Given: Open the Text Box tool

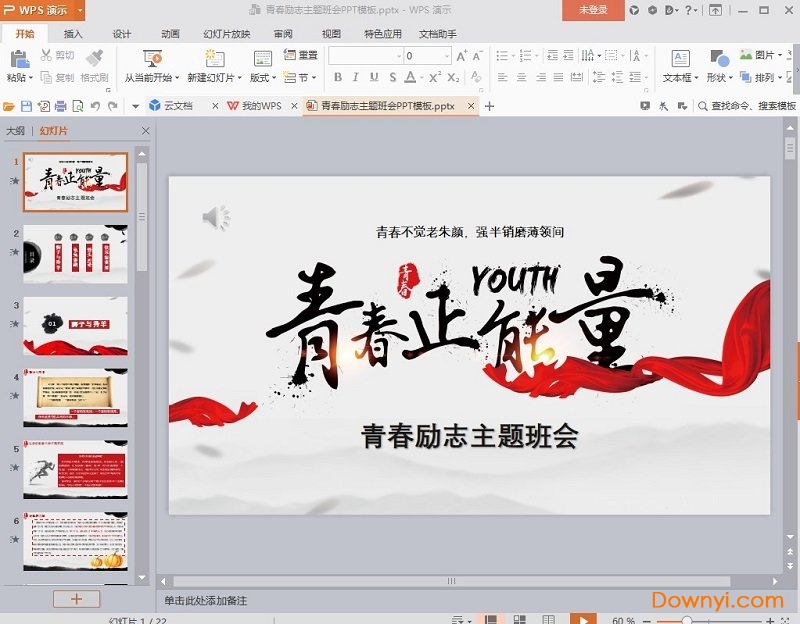Looking at the screenshot, I should (x=681, y=57).
